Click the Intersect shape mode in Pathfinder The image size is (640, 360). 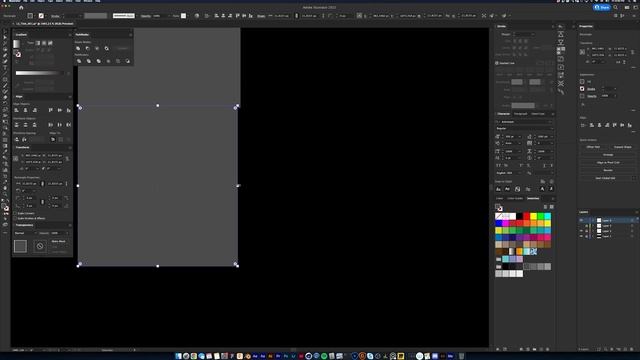point(97,49)
